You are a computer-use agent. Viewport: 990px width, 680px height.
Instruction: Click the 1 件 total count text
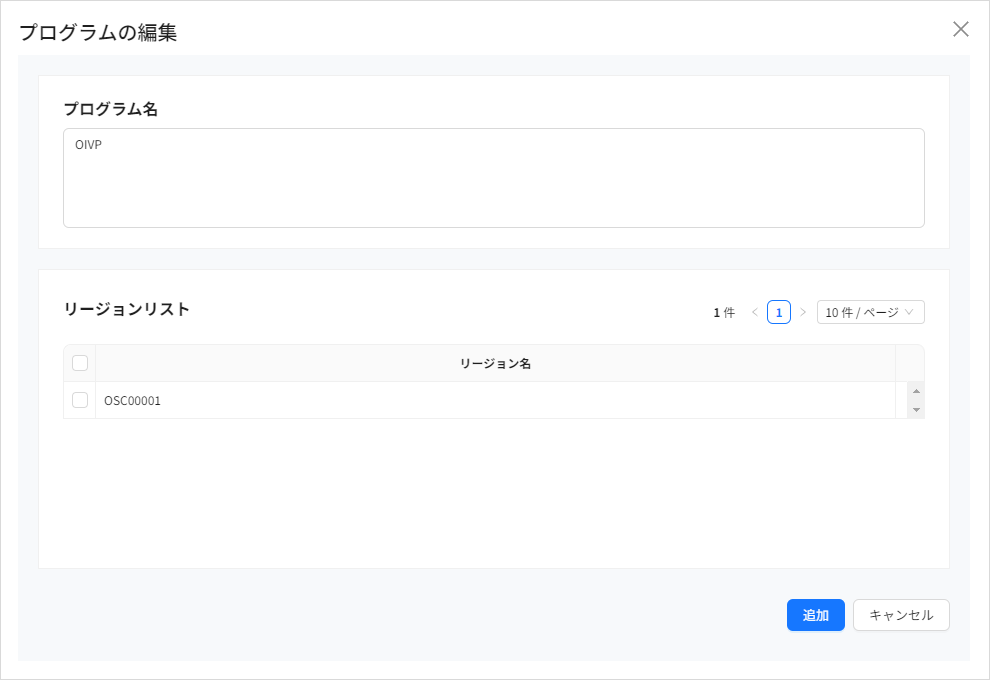[723, 312]
